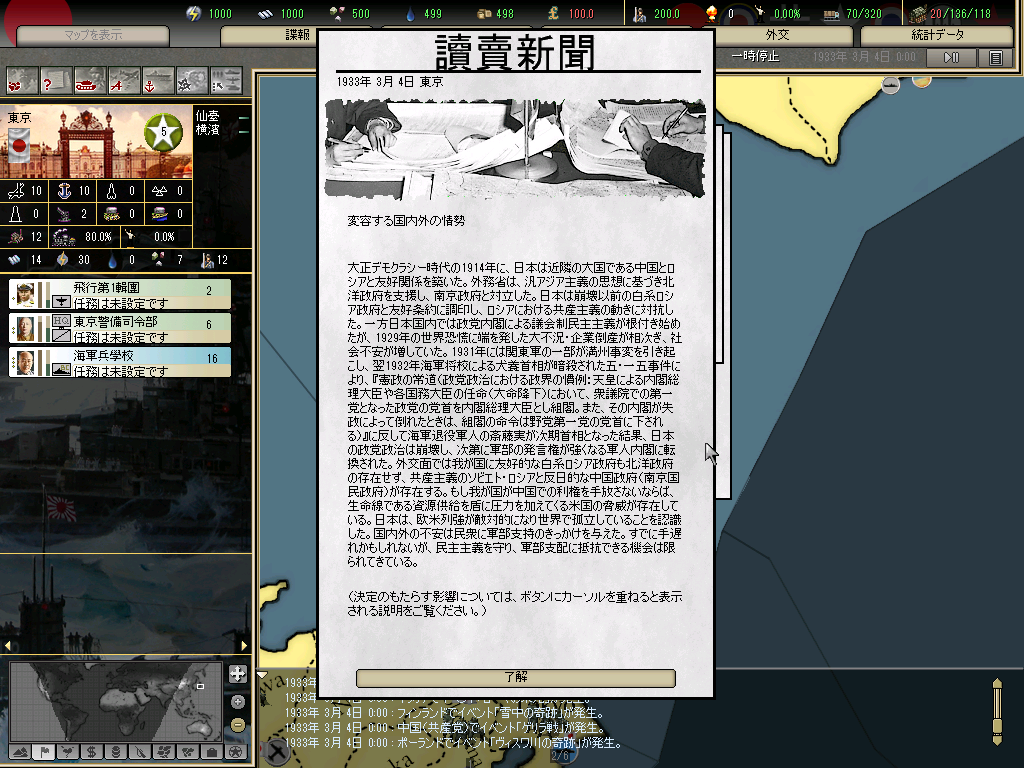This screenshot has height=768, width=1024.
Task: Select the political flag map mode
Action: (x=44, y=752)
